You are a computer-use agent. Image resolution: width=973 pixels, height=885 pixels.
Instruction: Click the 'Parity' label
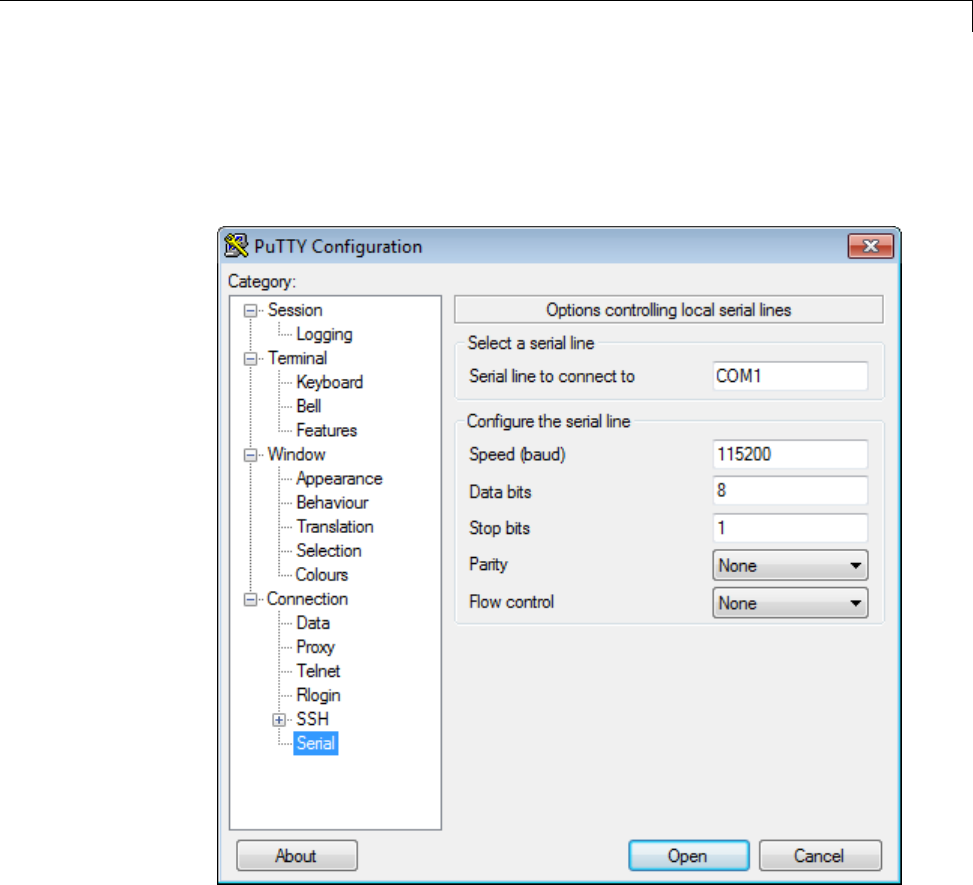pos(488,565)
